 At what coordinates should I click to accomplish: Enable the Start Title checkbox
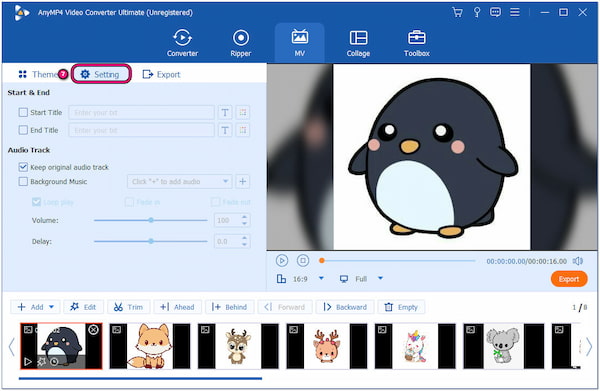click(23, 112)
